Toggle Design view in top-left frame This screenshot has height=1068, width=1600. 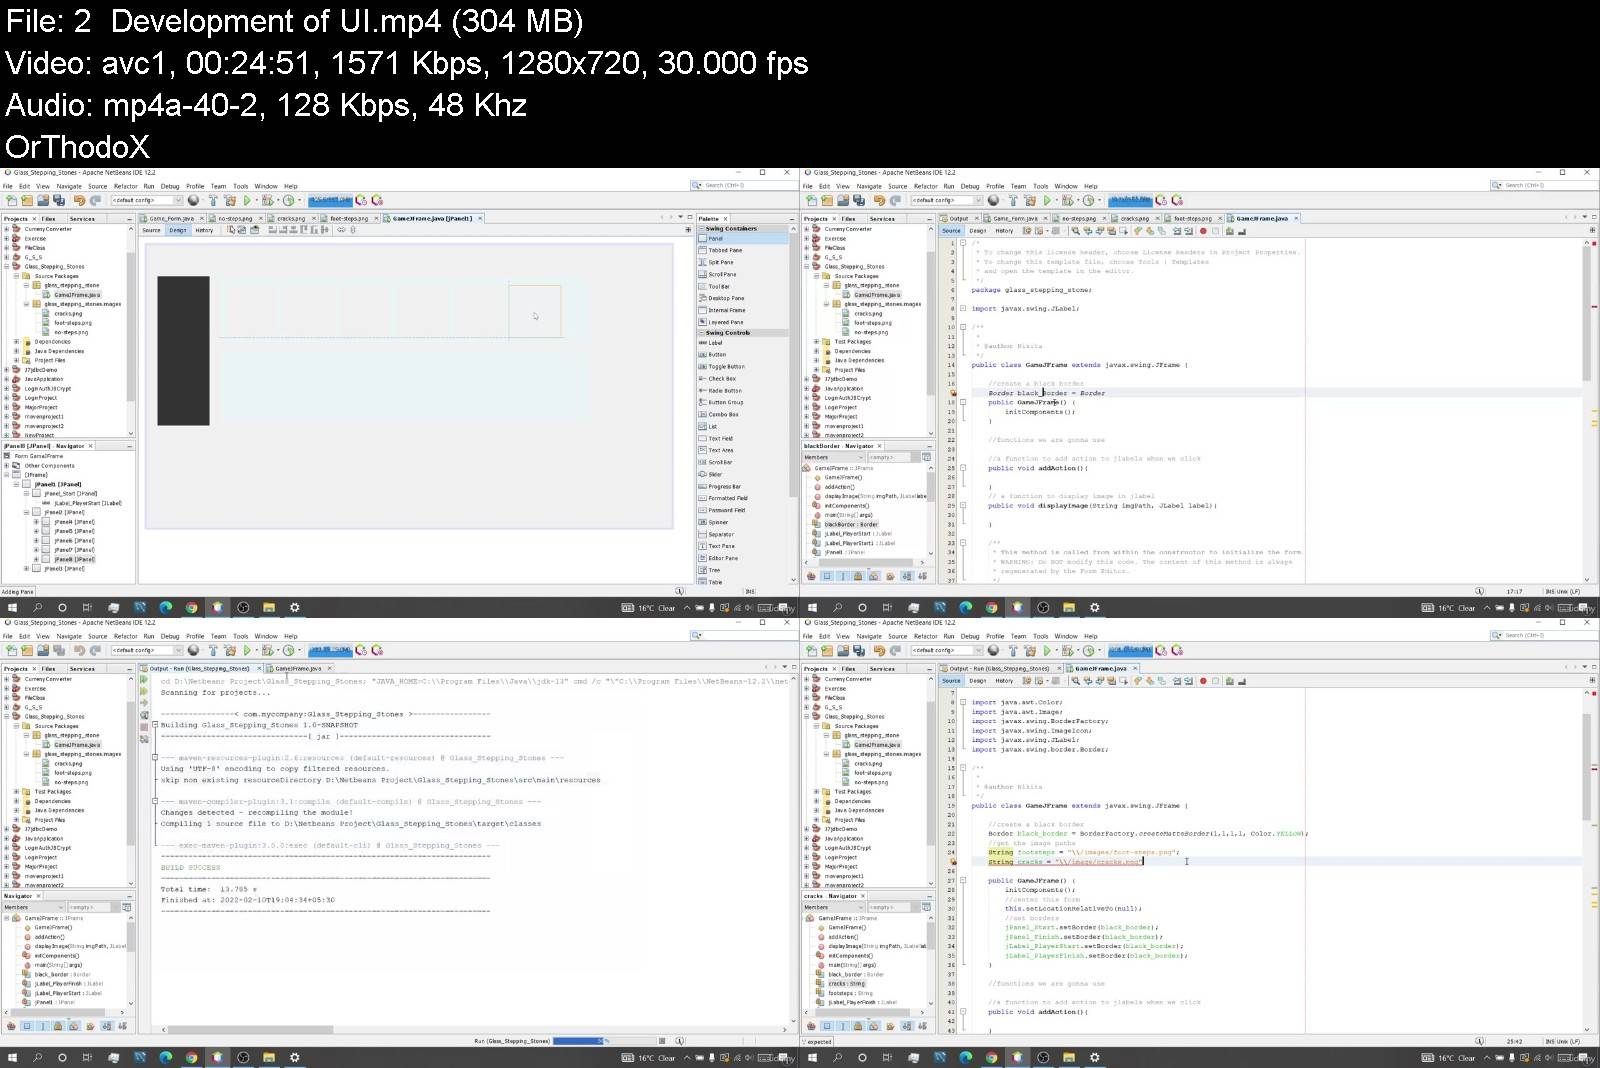178,230
